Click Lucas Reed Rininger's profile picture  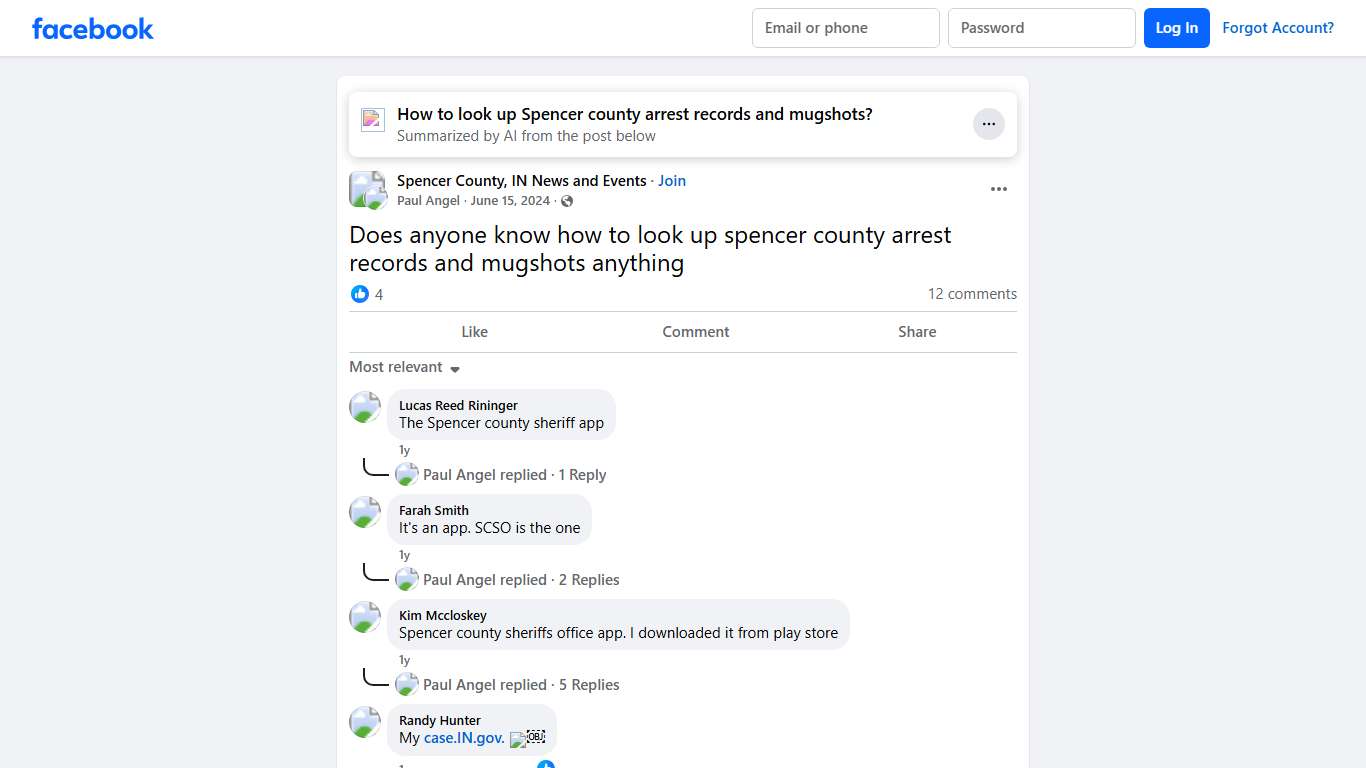(364, 407)
